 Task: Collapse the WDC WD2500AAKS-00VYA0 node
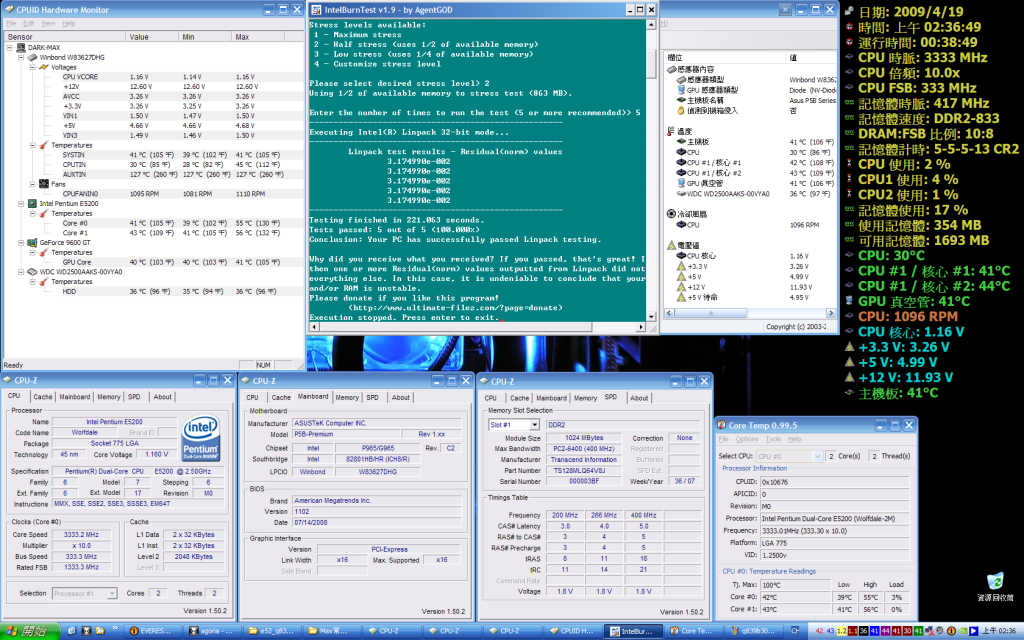tap(21, 272)
